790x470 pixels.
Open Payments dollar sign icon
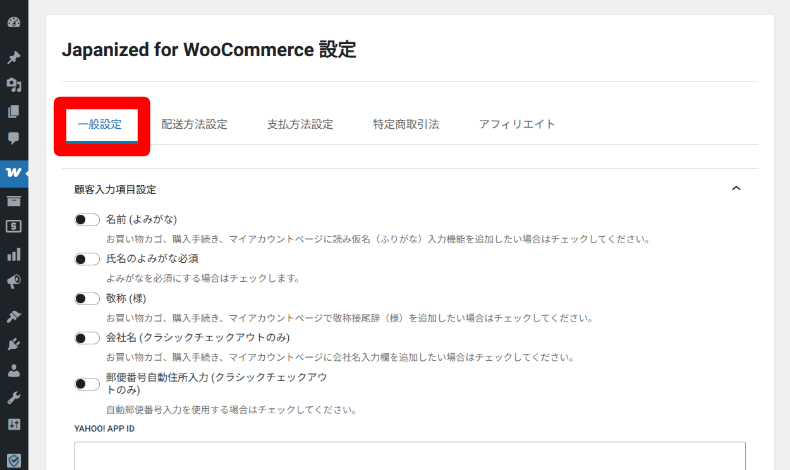[x=14, y=226]
